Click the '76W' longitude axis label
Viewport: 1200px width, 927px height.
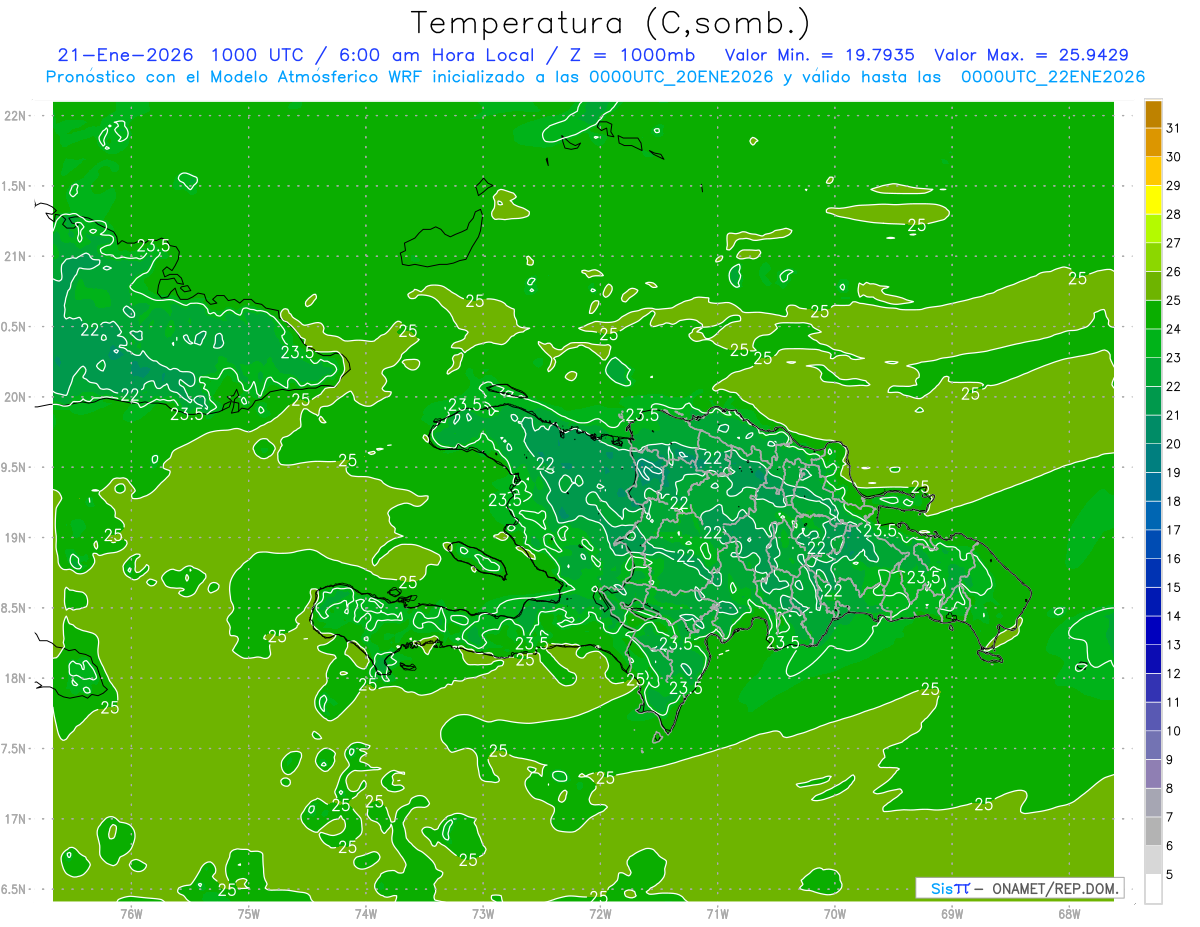tap(131, 913)
